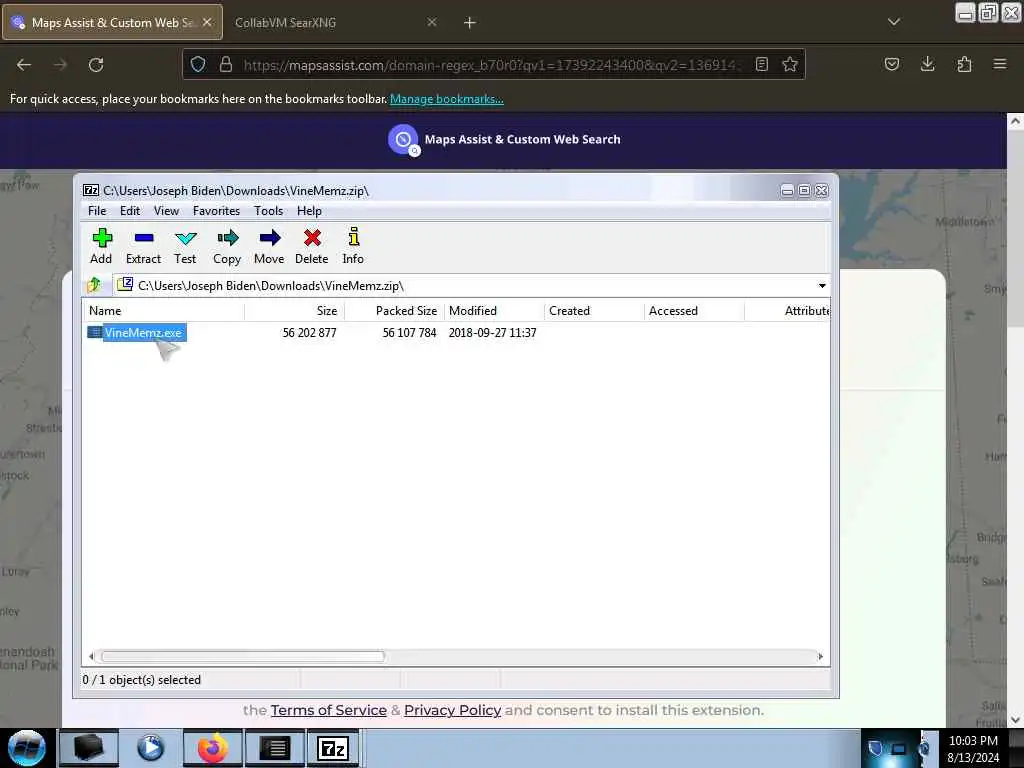This screenshot has width=1024, height=768.
Task: Save to Pocket icon in Firefox toolbar
Action: point(891,64)
